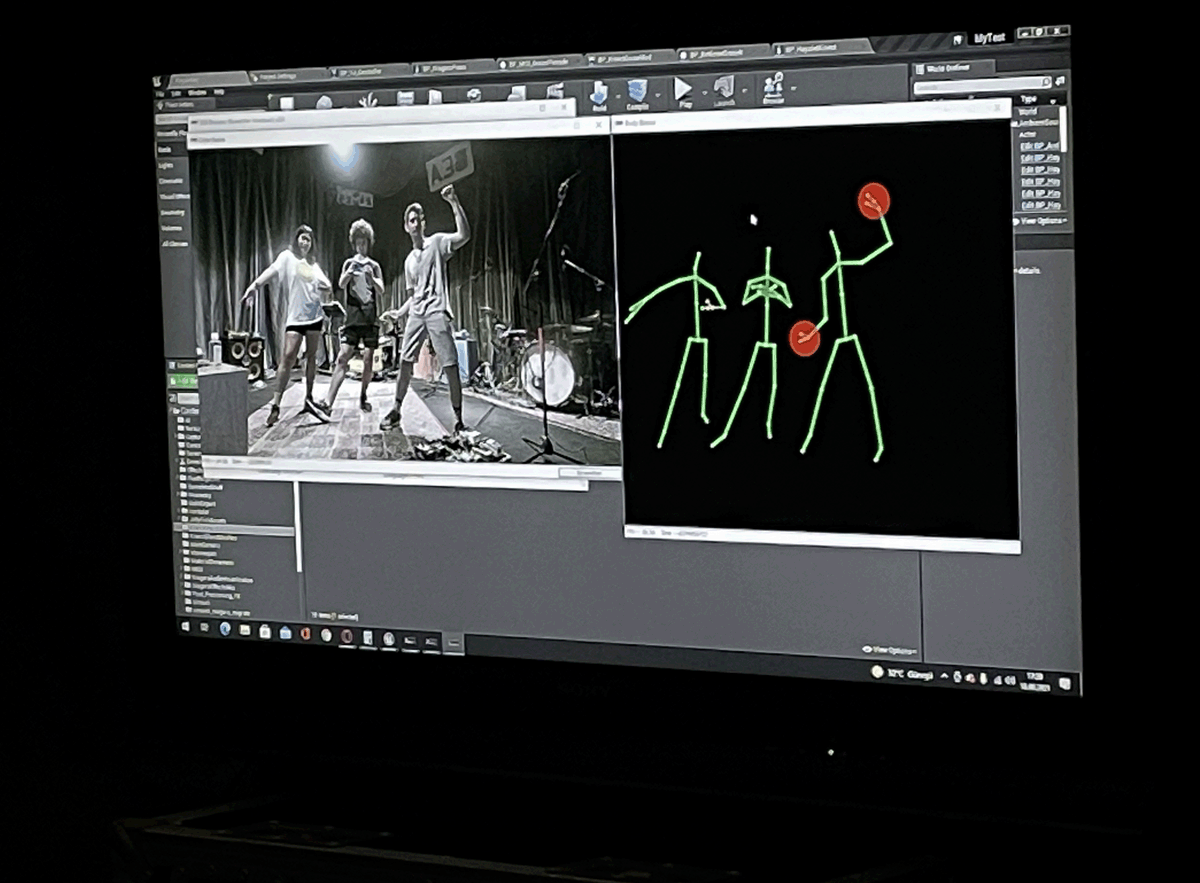Select the Lights category
Image resolution: width=1200 pixels, height=883 pixels.
click(167, 166)
